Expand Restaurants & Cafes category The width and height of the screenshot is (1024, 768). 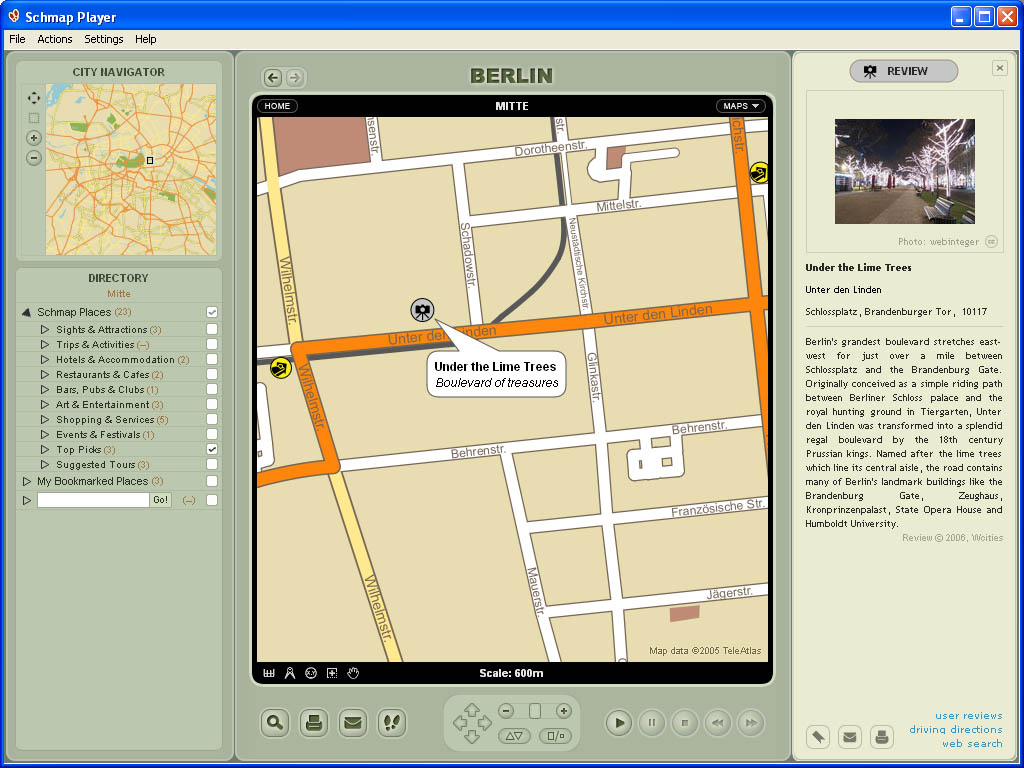pyautogui.click(x=45, y=374)
